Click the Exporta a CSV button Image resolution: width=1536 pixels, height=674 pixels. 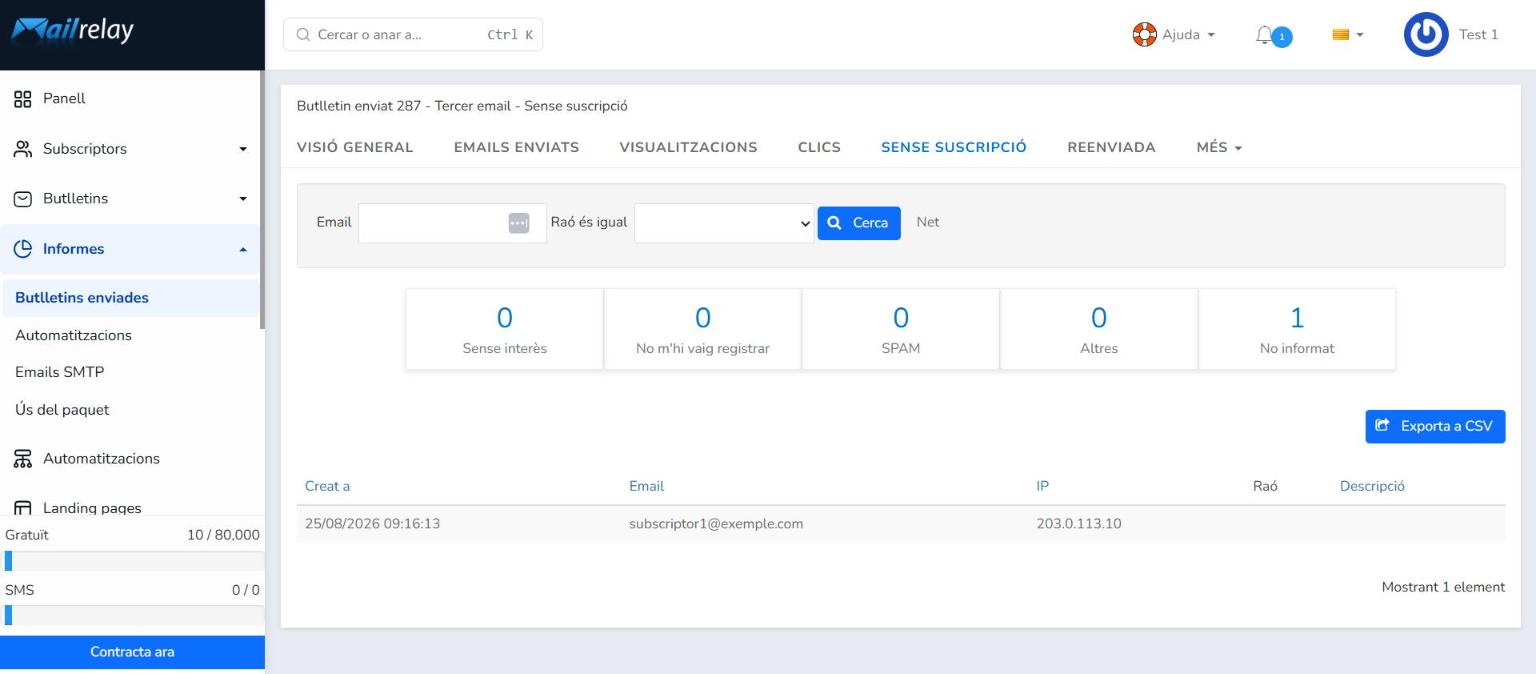[x=1435, y=426]
